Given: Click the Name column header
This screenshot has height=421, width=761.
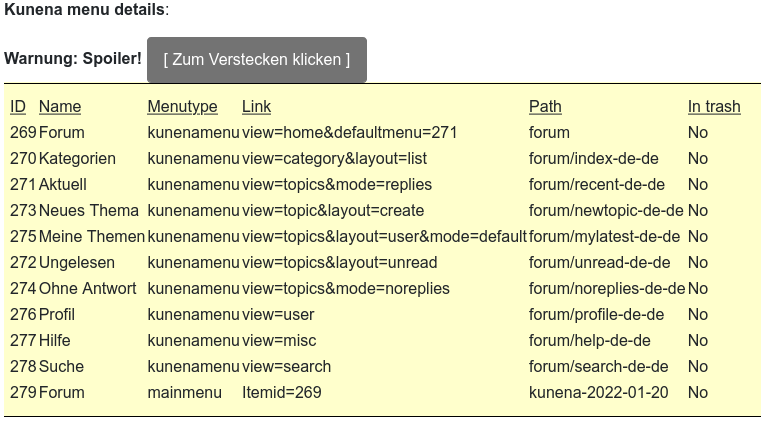Looking at the screenshot, I should pos(60,106).
